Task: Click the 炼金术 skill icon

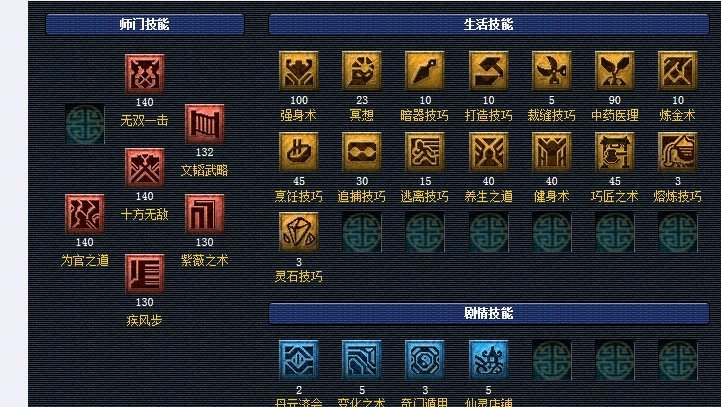Action: [x=678, y=71]
